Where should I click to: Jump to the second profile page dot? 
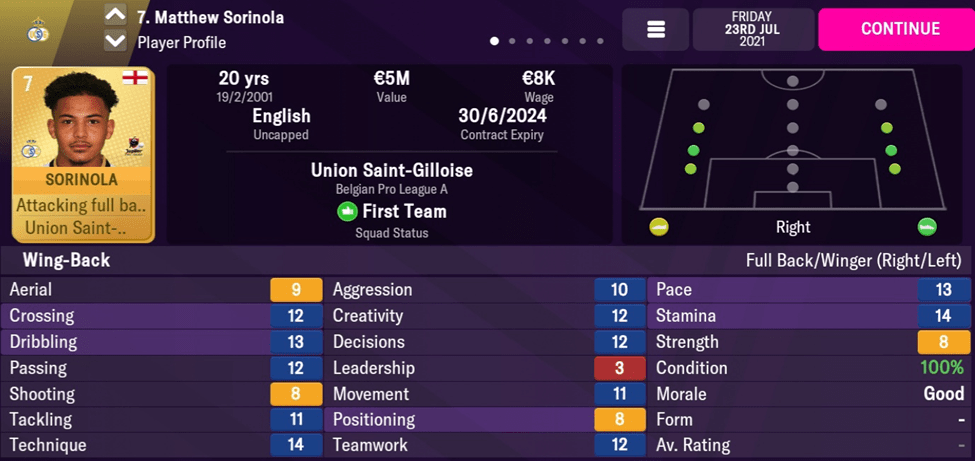tap(513, 42)
